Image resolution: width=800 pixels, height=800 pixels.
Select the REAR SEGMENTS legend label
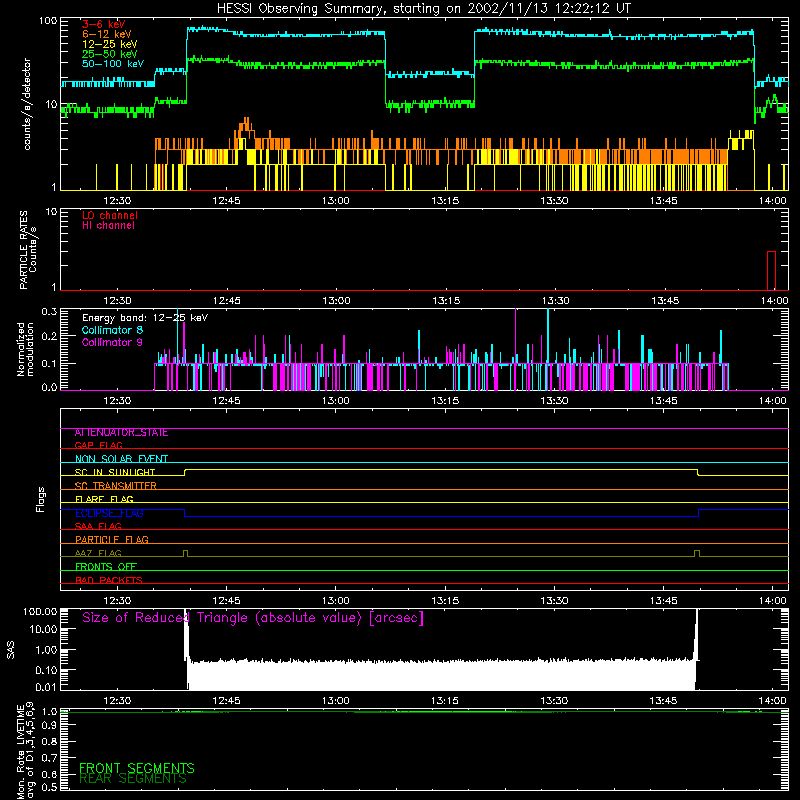(133, 779)
